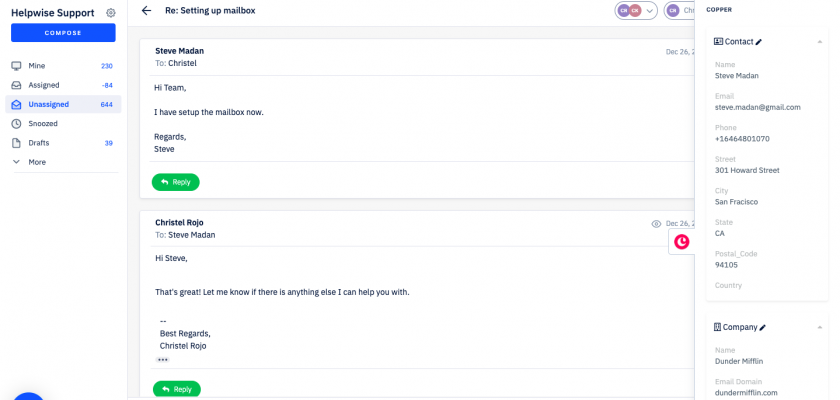Click the pink Copper integration icon
Image resolution: width=840 pixels, height=400 pixels.
click(682, 242)
